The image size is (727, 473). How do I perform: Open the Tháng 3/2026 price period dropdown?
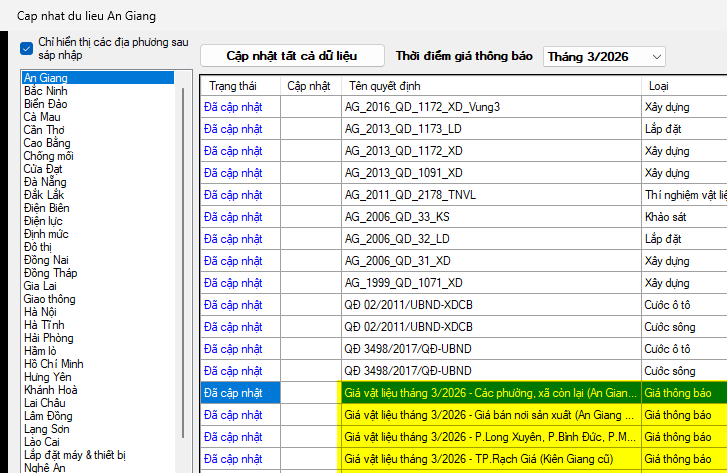tap(603, 56)
